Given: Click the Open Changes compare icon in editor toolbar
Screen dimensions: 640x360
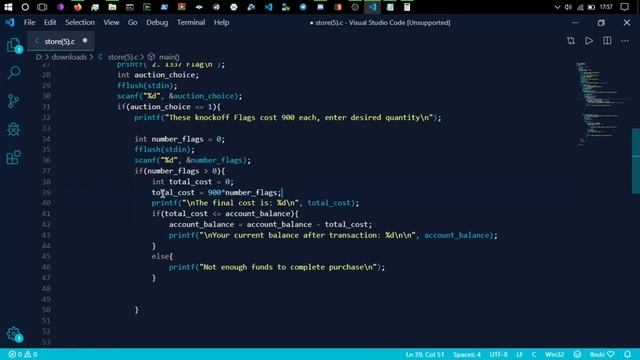Looking at the screenshot, I should (571, 41).
